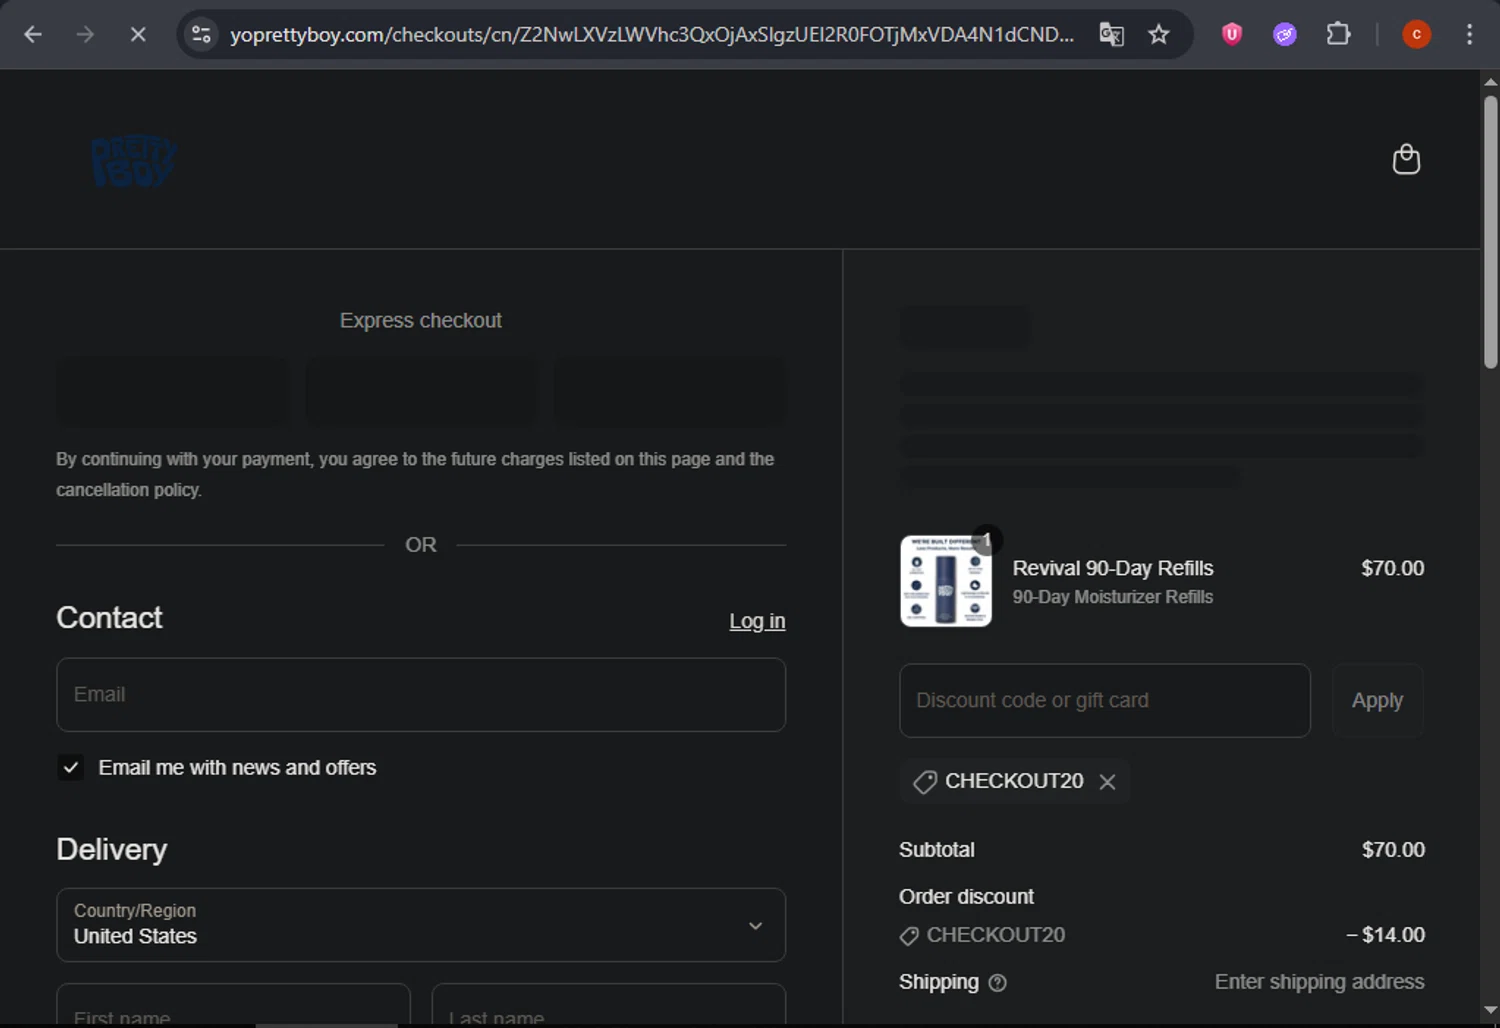Toggle Email me with news and offers
The image size is (1500, 1028).
[70, 768]
